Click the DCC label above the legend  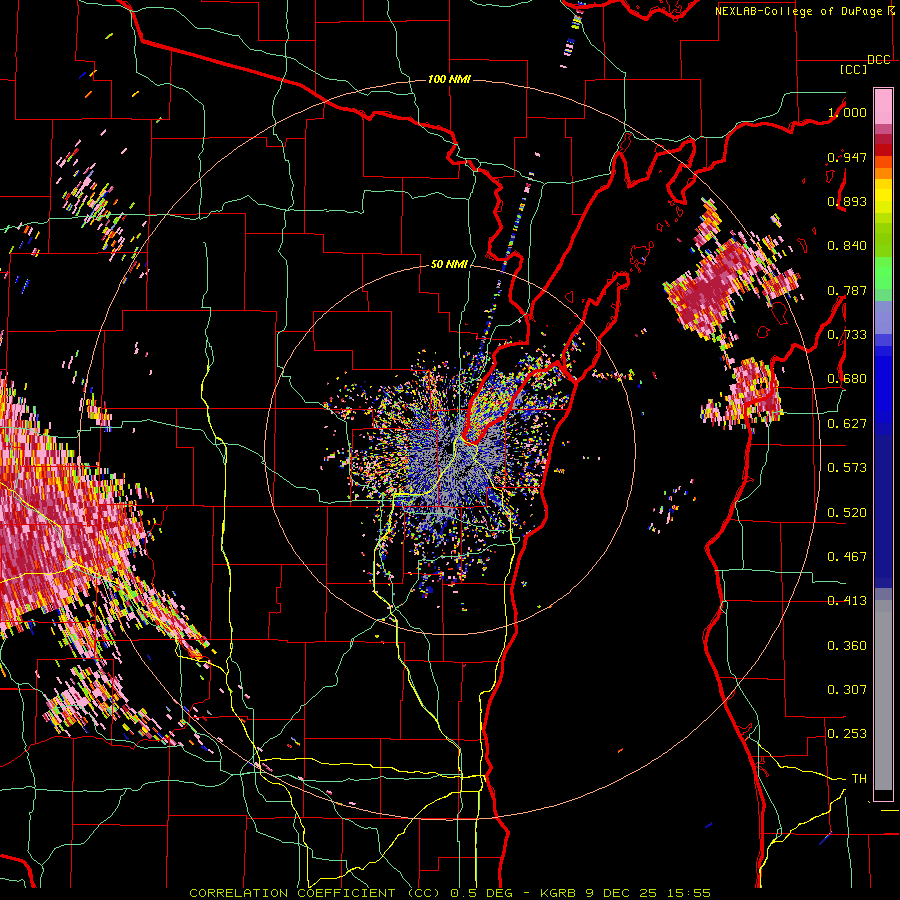coord(878,60)
